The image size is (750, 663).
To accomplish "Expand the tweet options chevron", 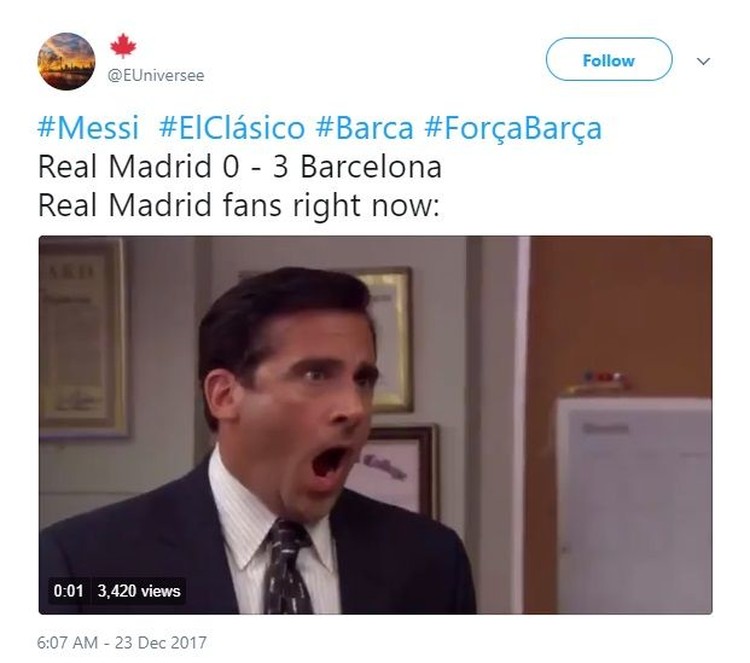I will [703, 61].
